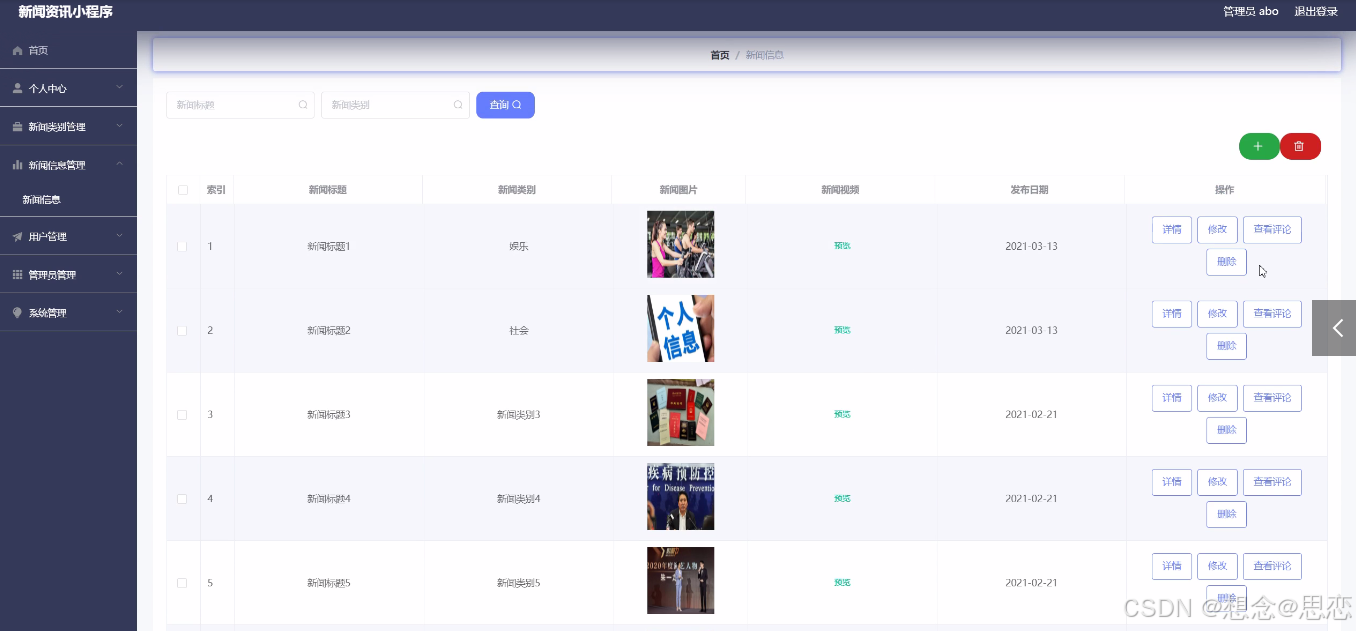Screen dimensions: 1356x631
Task: Click the passports photo thumbnail in row 3
Action: tap(680, 412)
